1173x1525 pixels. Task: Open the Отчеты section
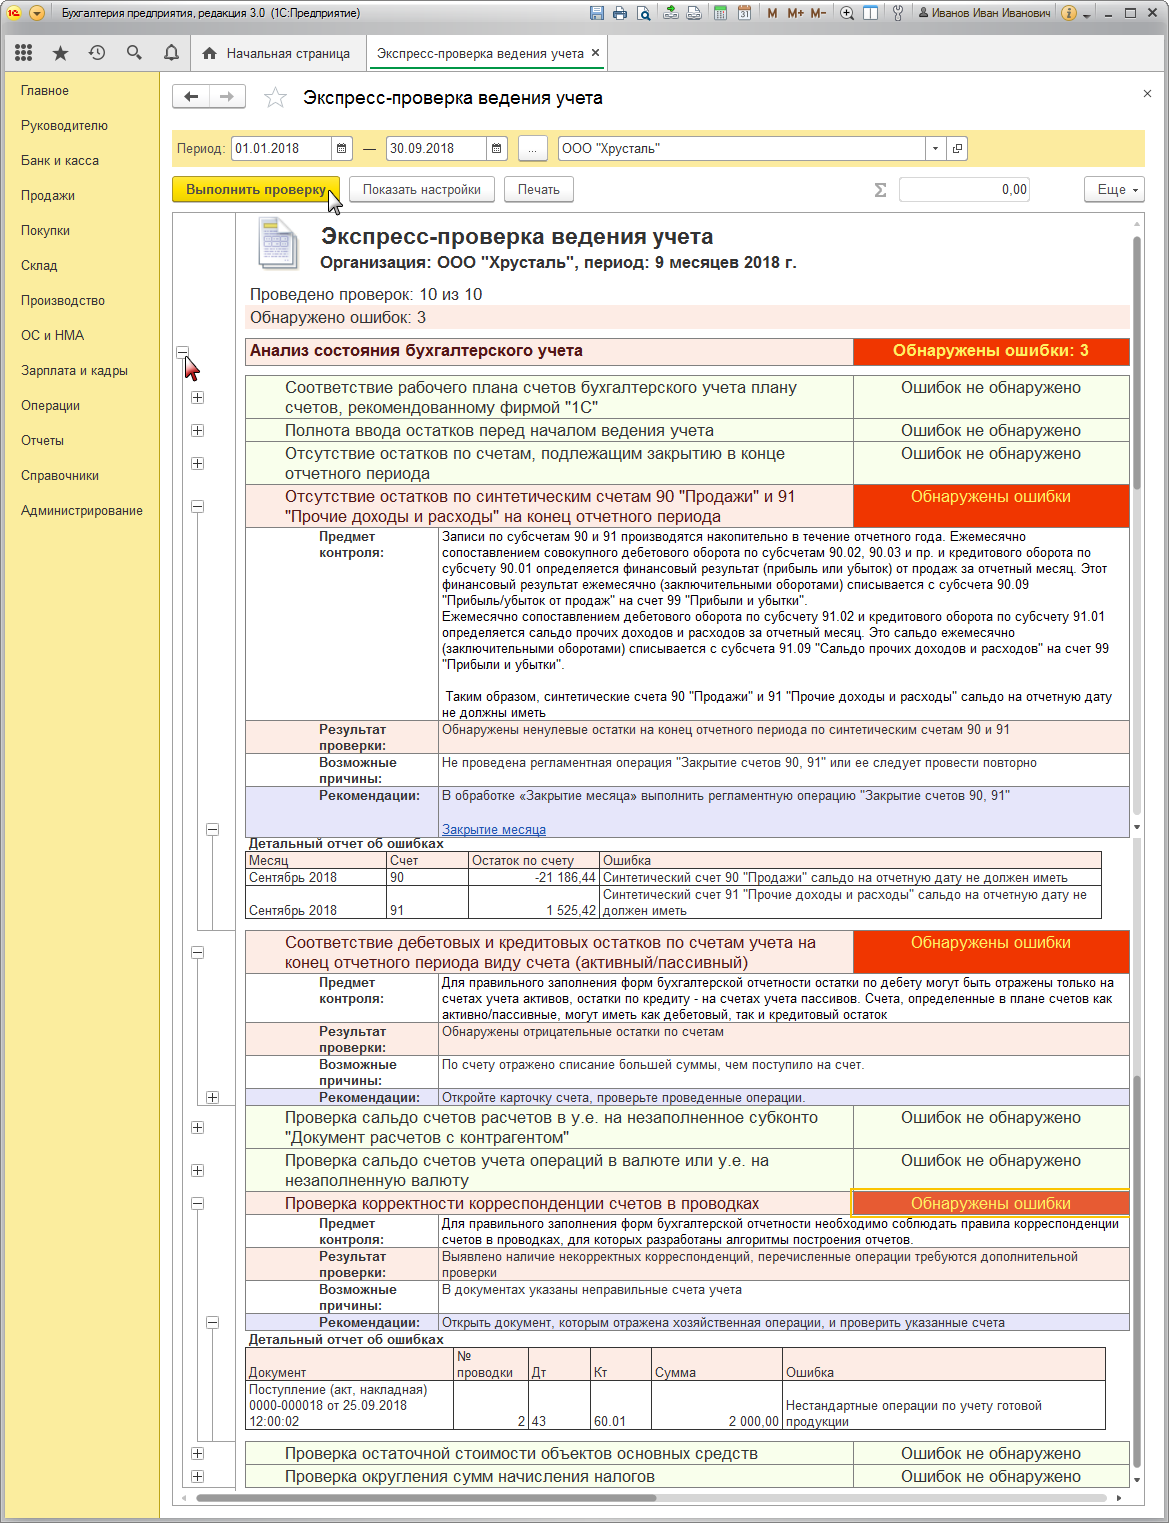[42, 440]
